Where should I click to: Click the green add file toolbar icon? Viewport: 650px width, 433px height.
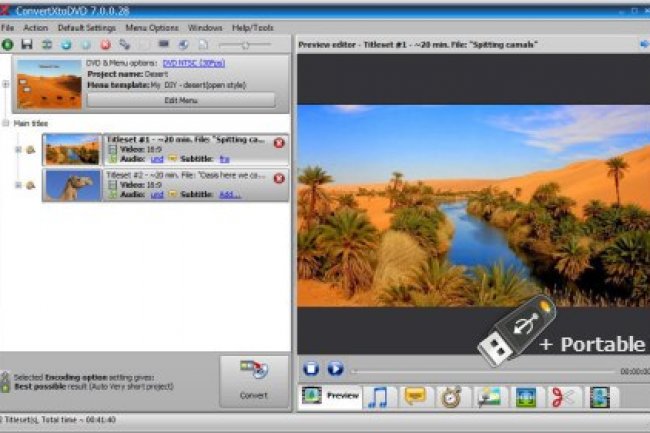click(8, 45)
